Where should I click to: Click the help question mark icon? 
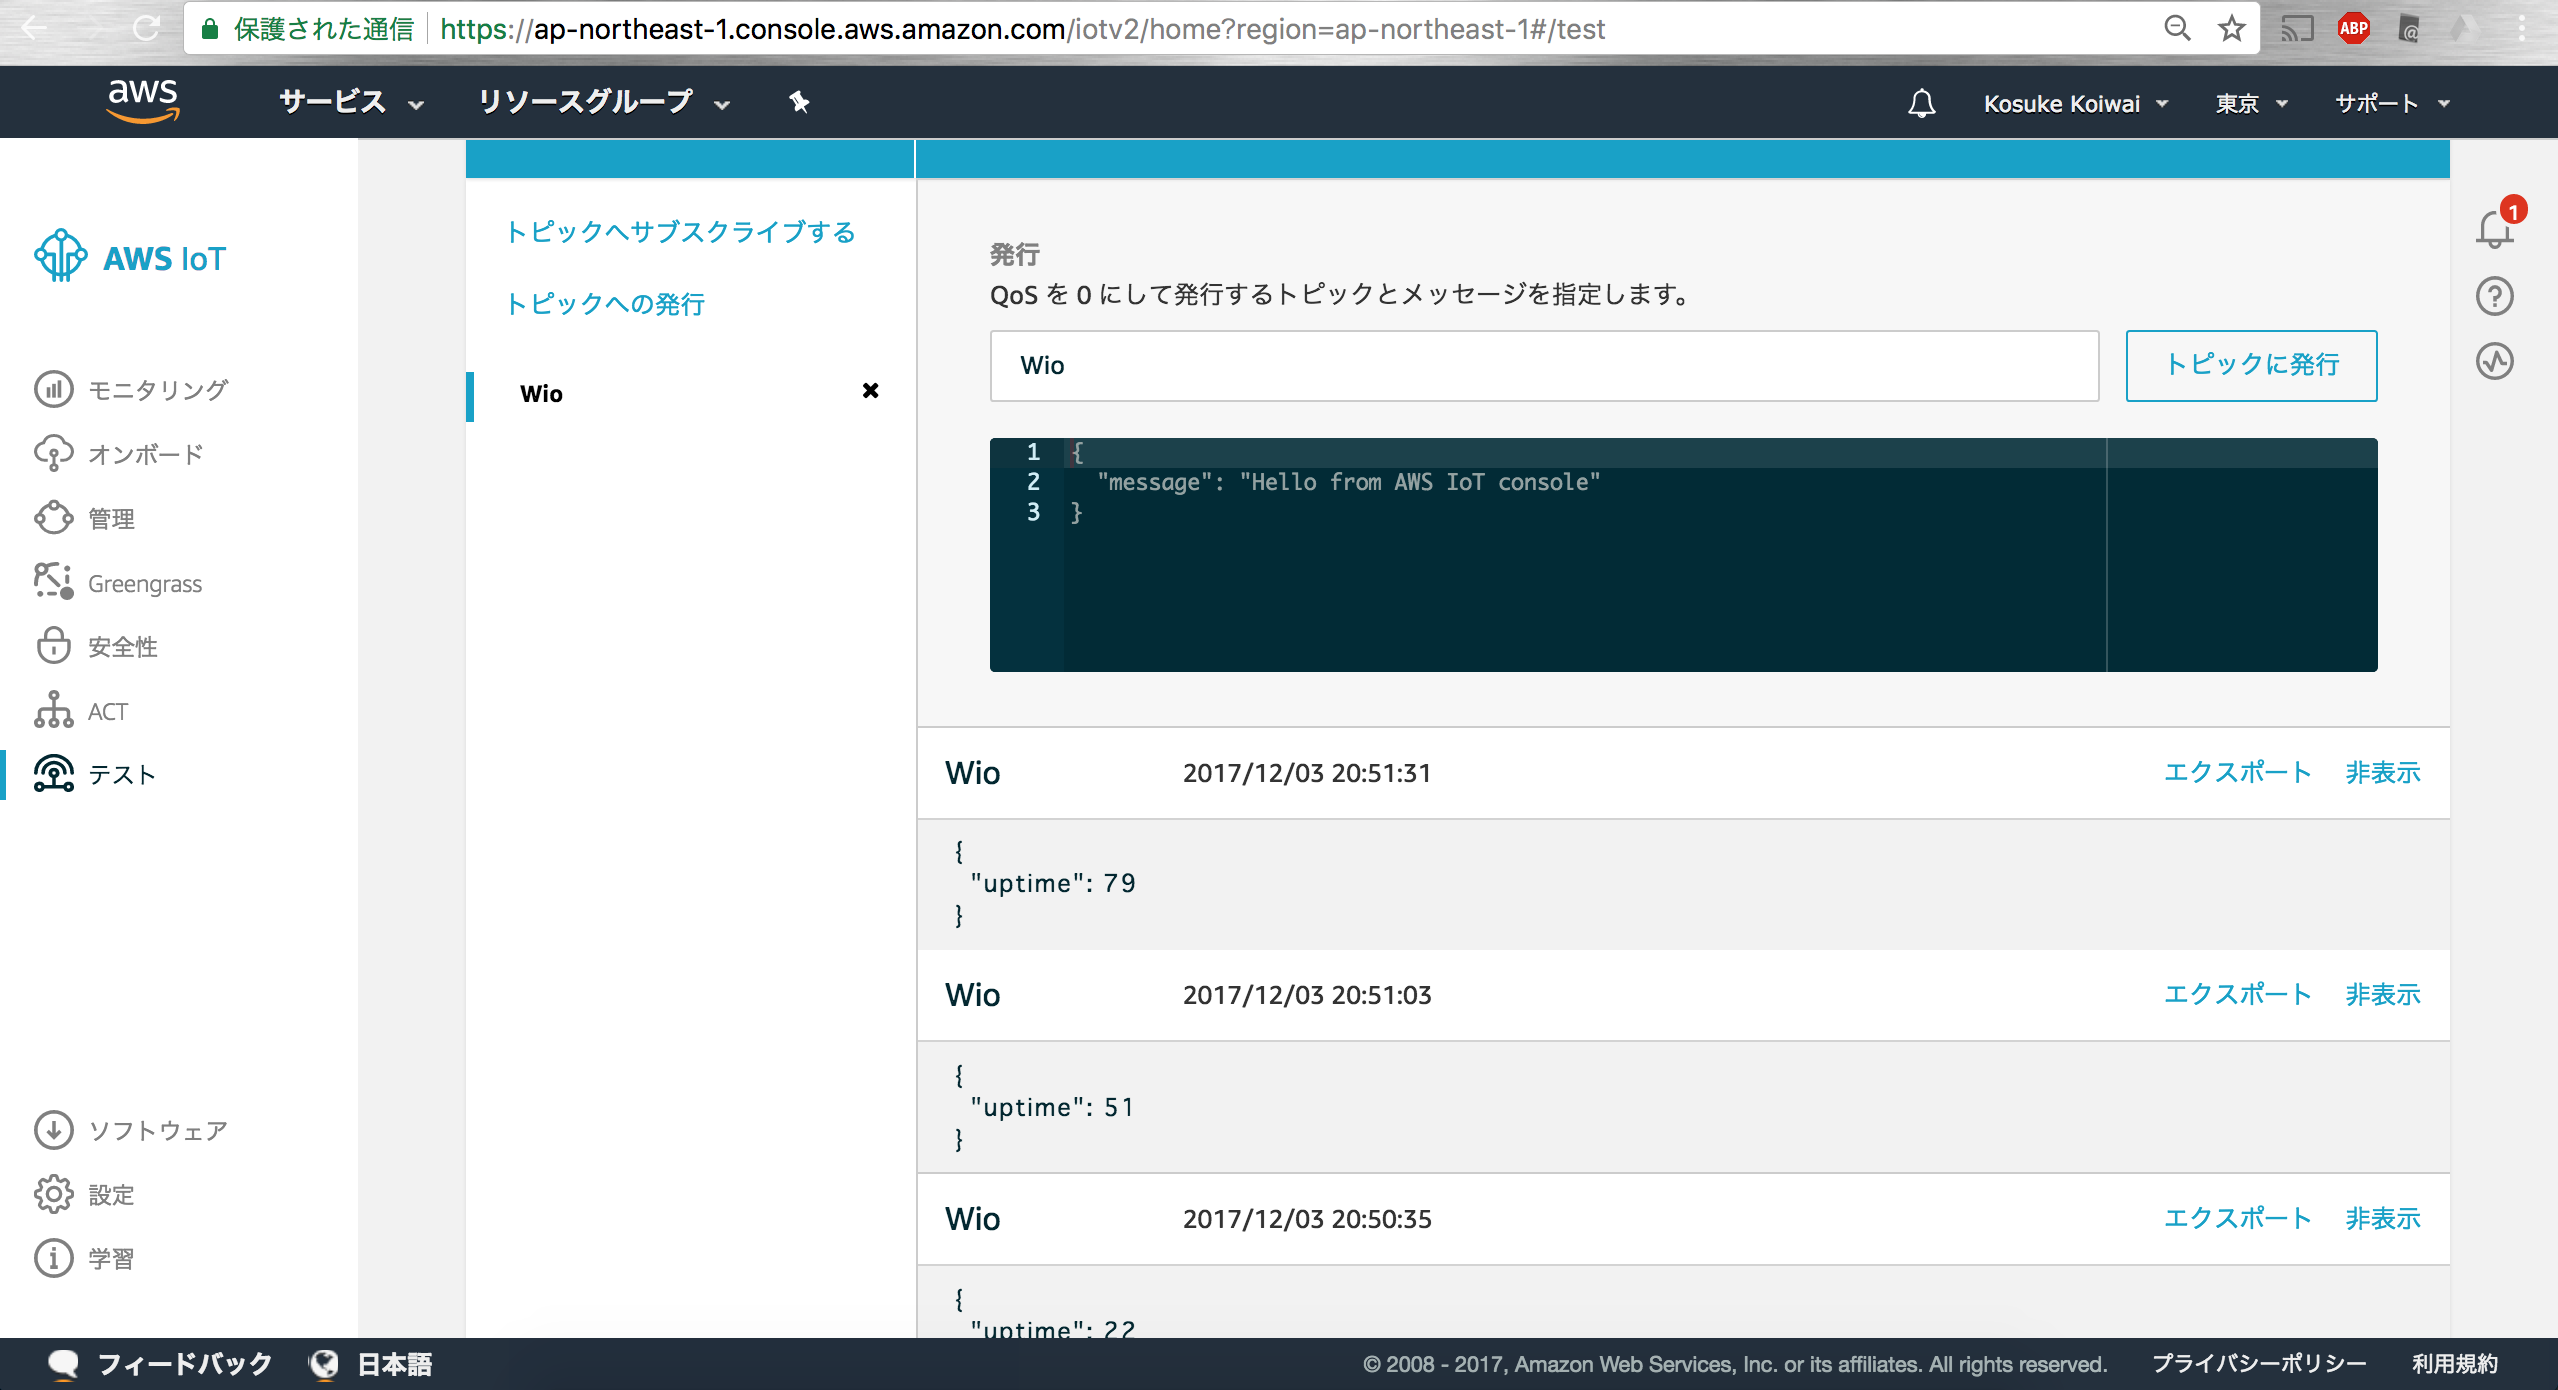click(2494, 296)
